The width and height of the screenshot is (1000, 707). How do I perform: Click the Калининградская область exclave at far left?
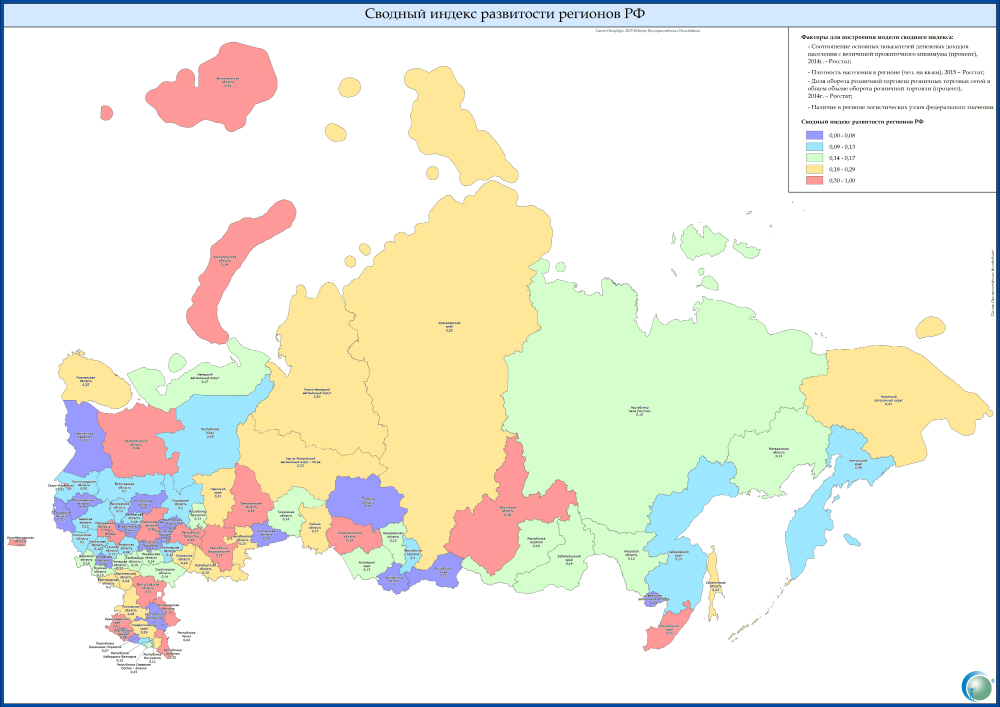[20, 540]
